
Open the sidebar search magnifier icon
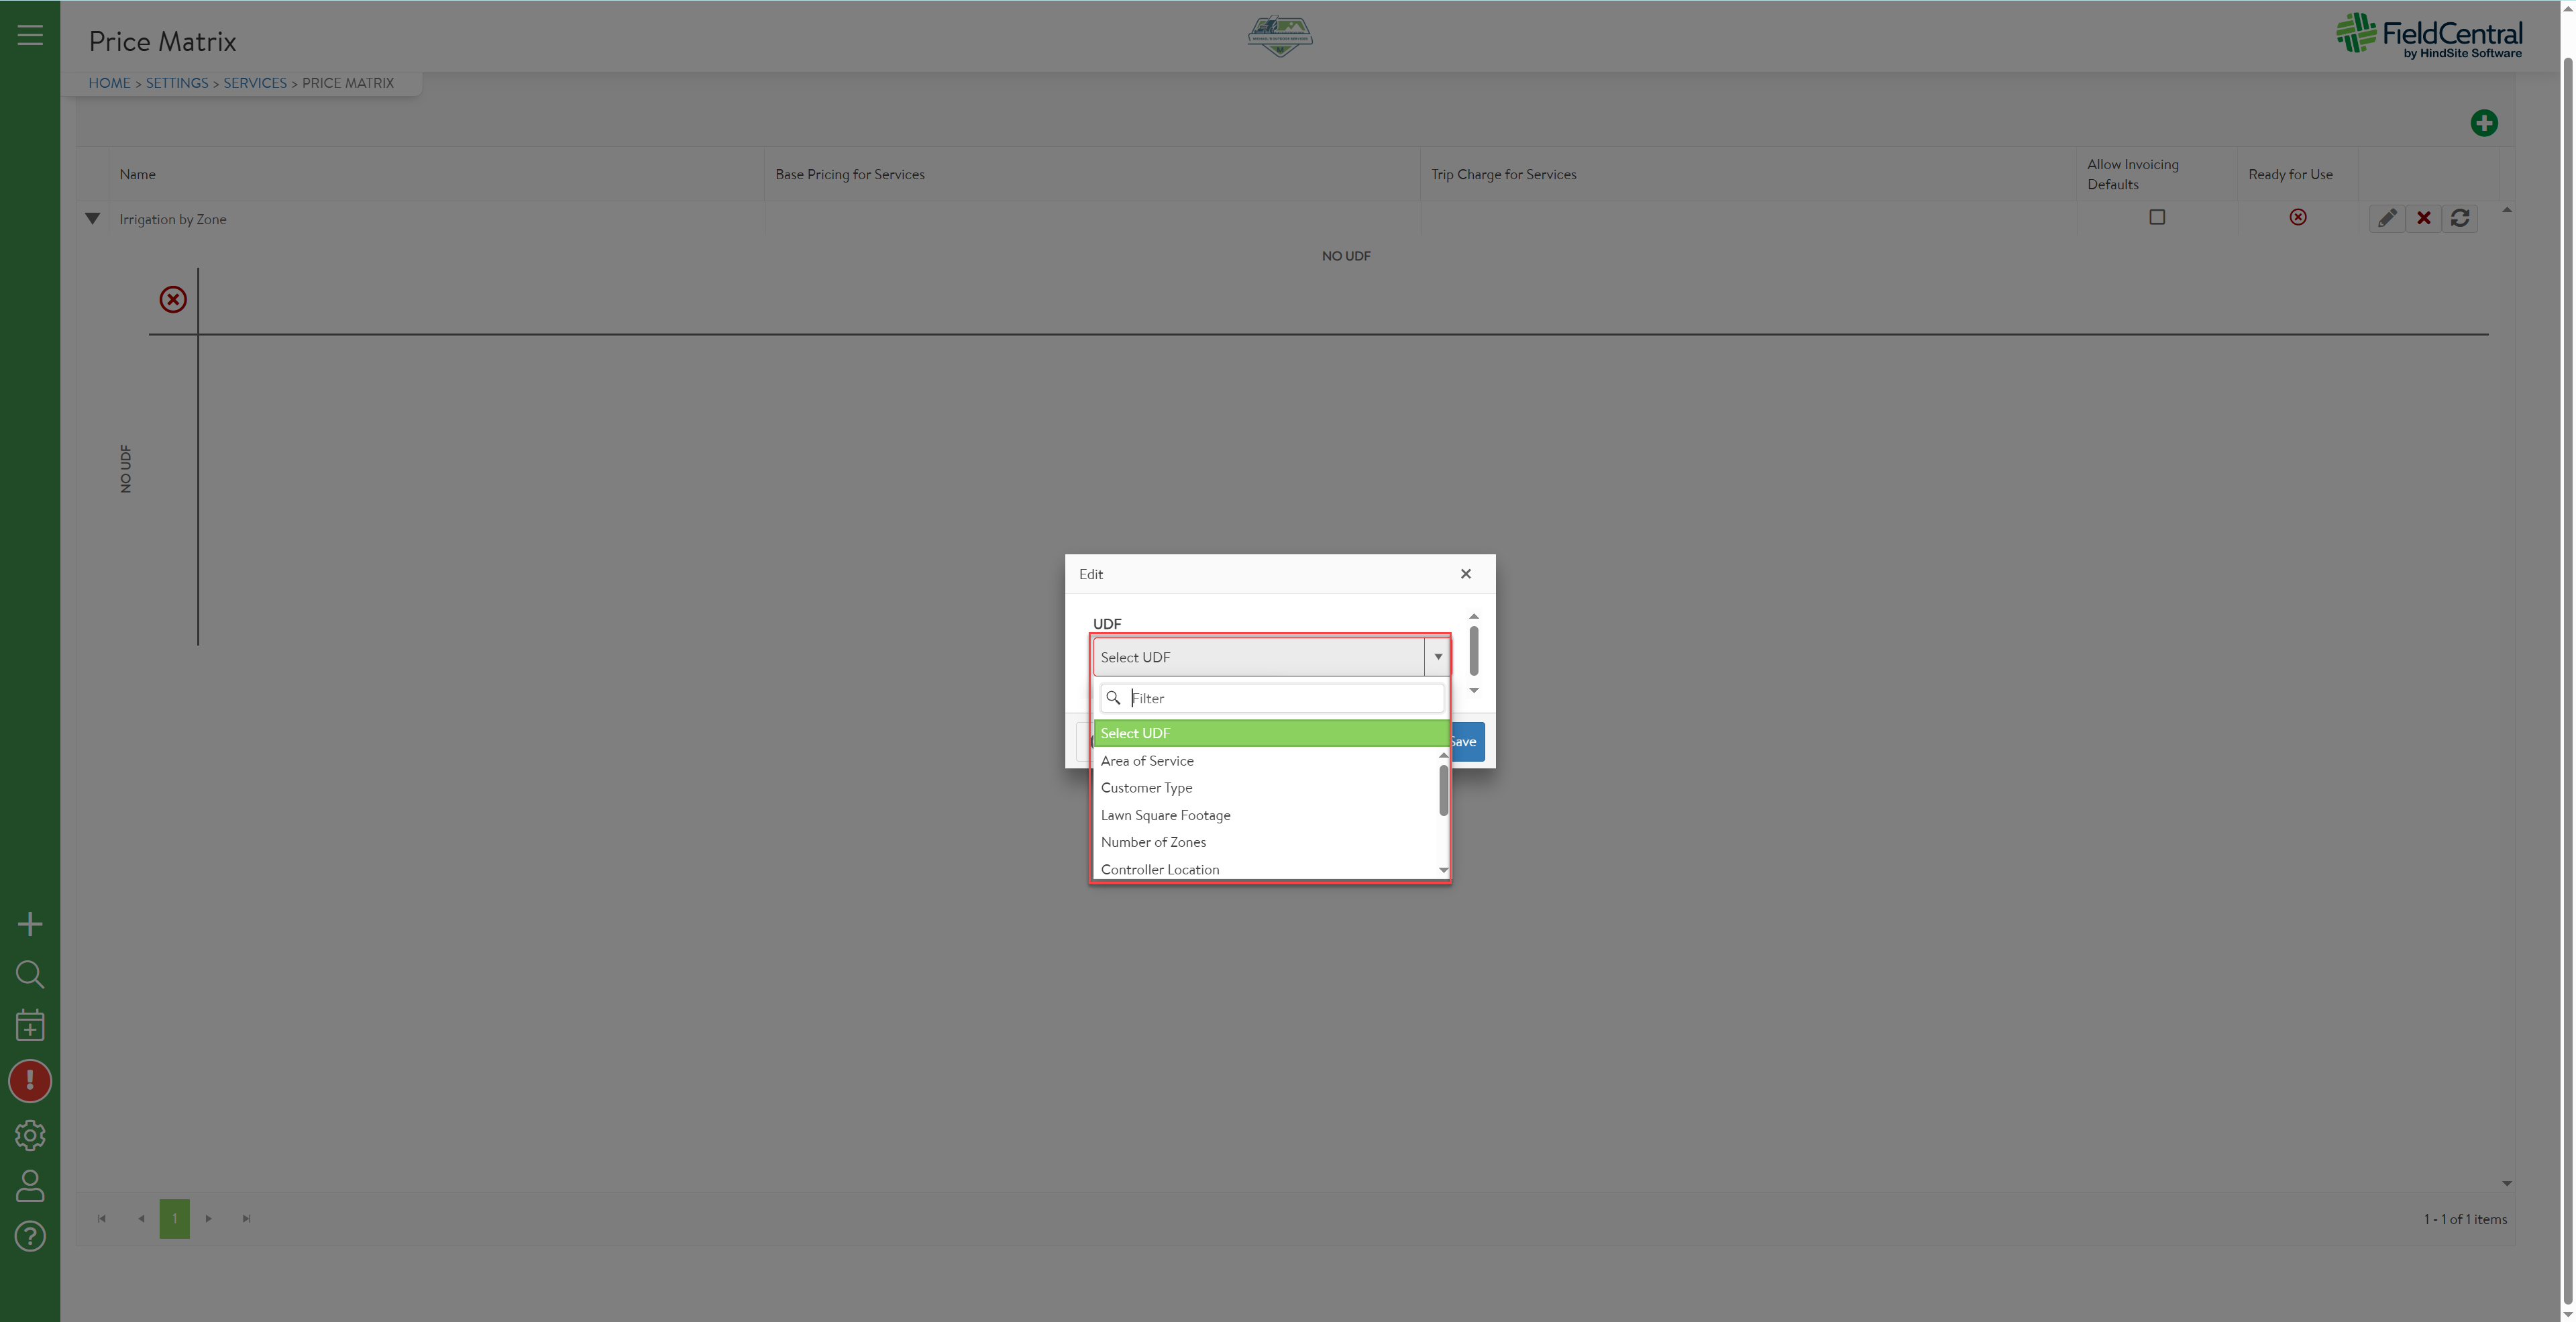click(30, 974)
